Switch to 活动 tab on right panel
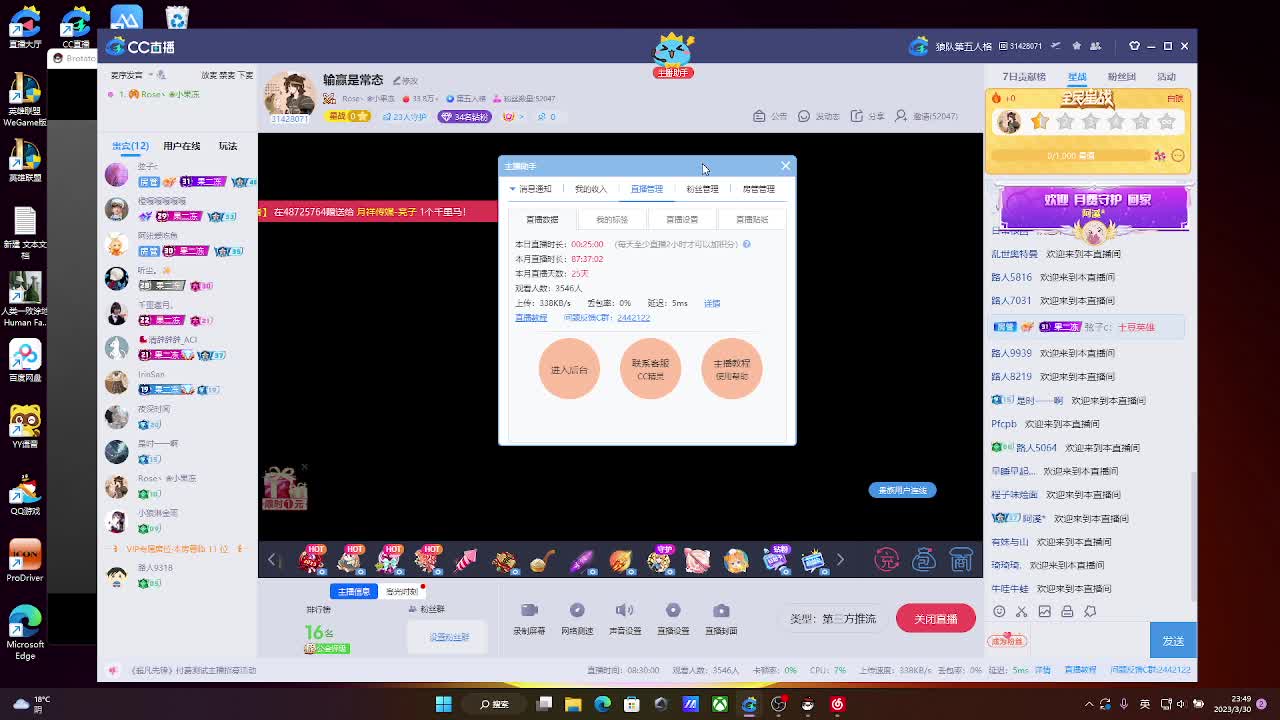Viewport: 1280px width, 720px height. point(1167,77)
